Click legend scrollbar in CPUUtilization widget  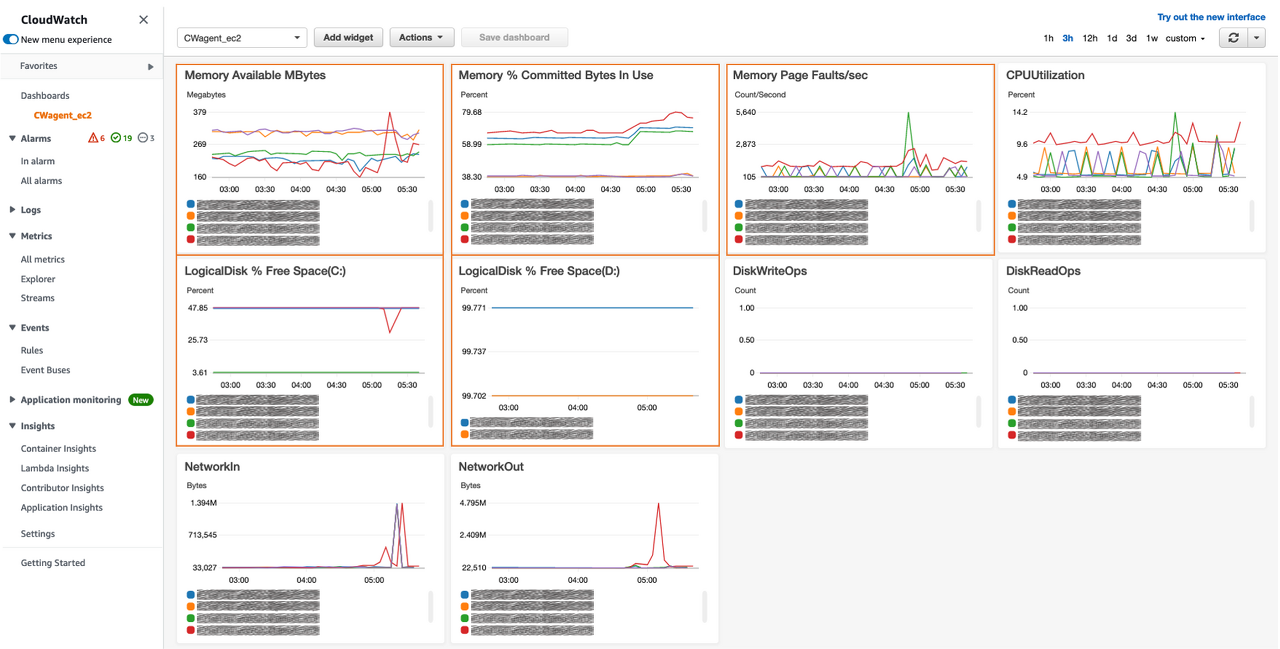1253,215
